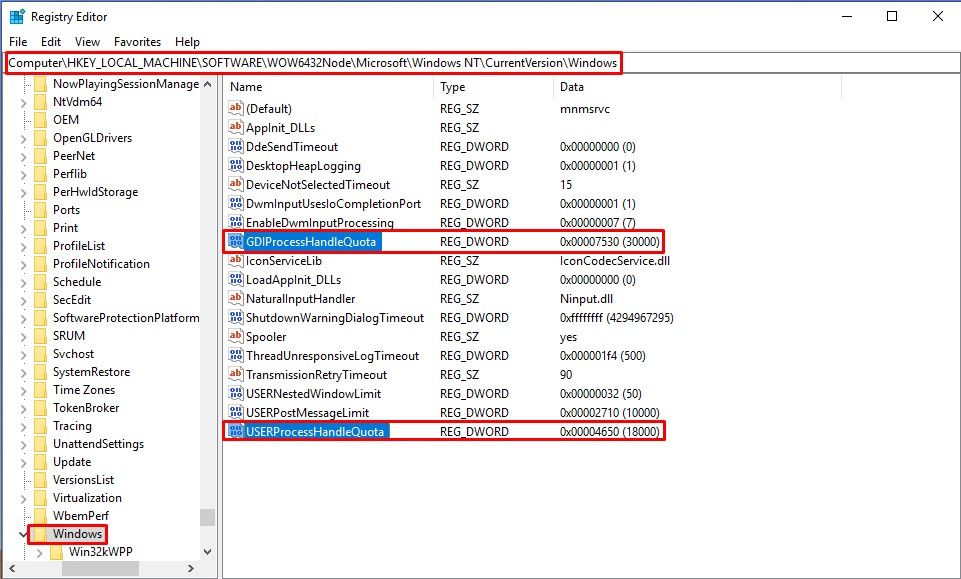Click the icon beside the (Default) value
The image size is (961, 579).
(236, 109)
